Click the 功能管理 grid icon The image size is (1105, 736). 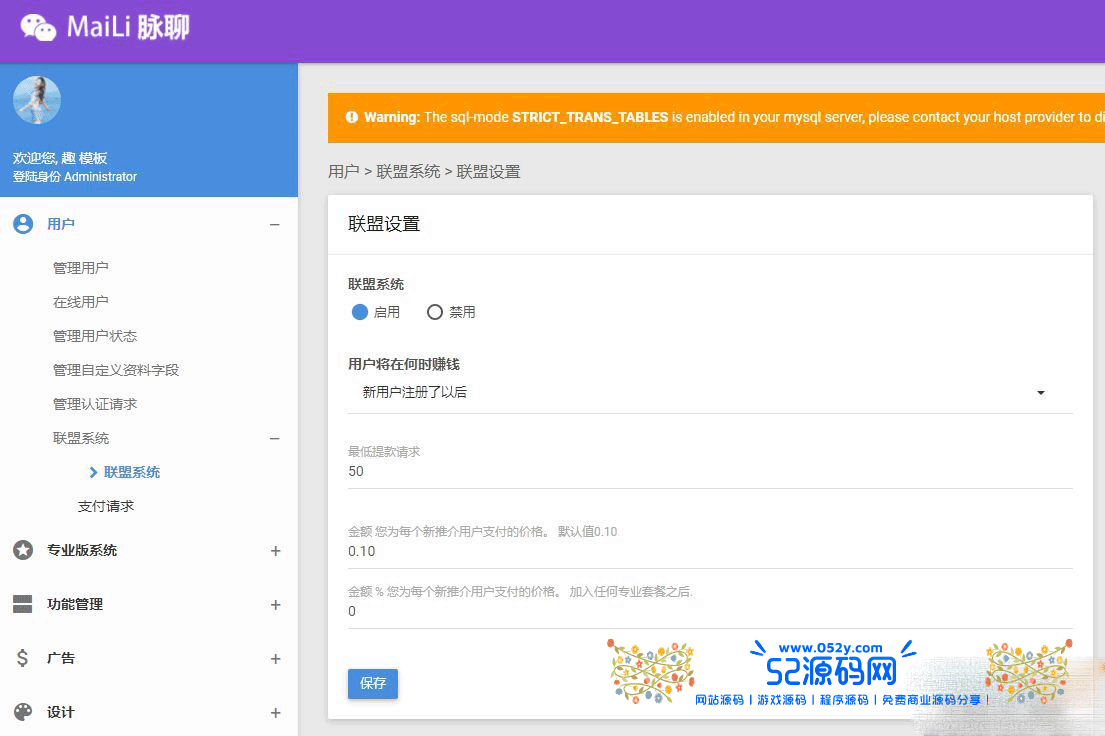(x=23, y=604)
